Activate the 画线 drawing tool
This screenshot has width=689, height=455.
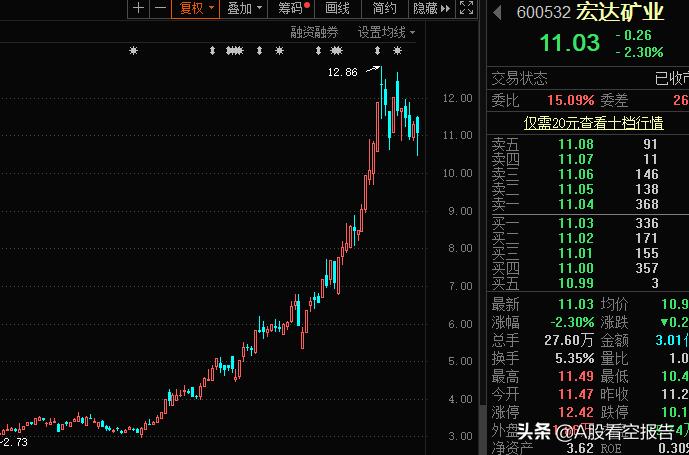click(x=337, y=8)
